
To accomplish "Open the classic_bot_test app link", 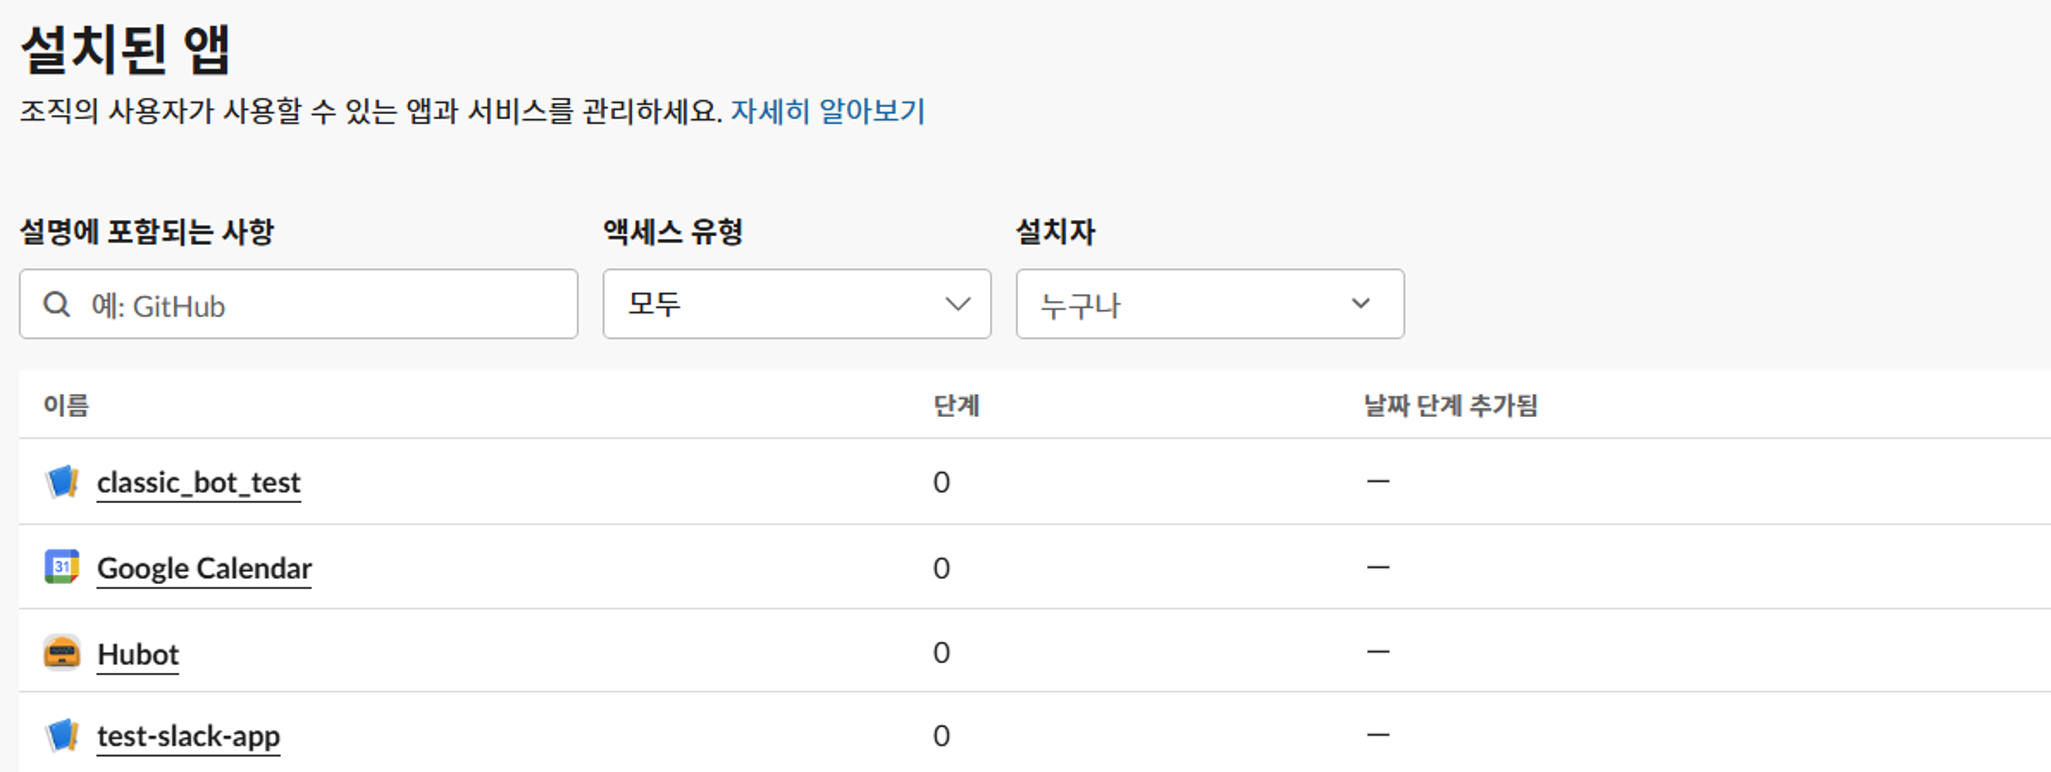I will (x=199, y=483).
